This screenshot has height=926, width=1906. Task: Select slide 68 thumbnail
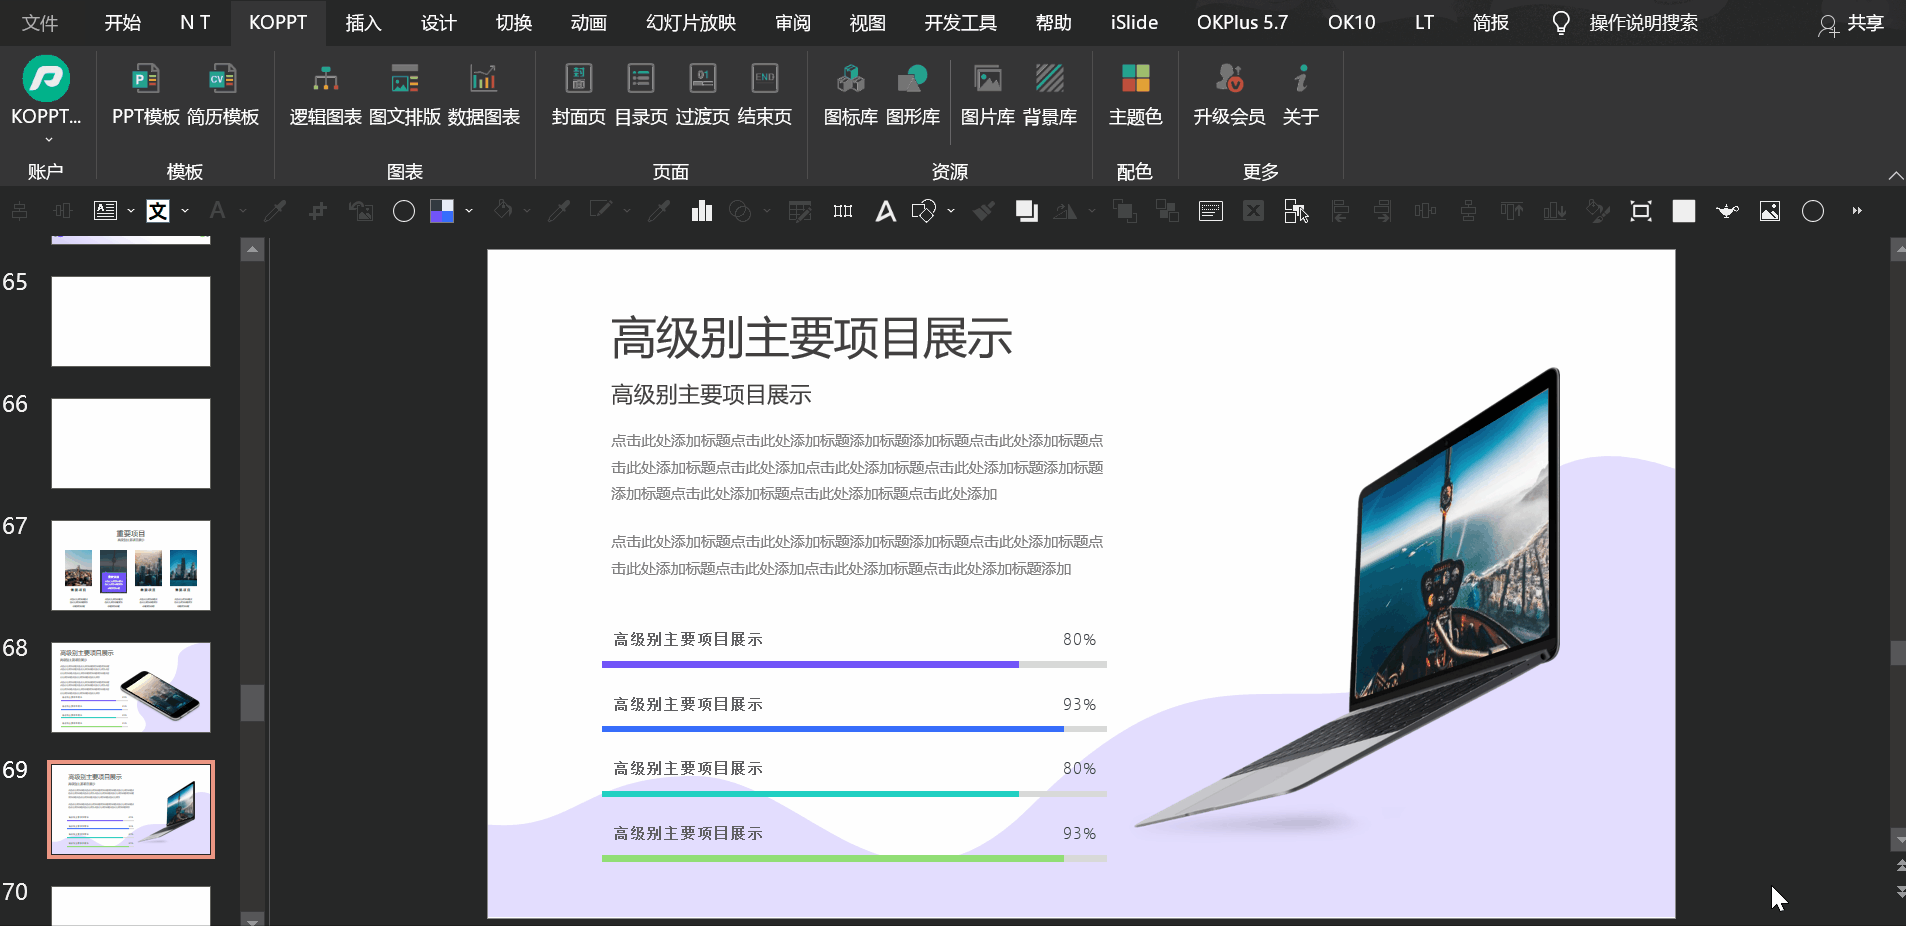[131, 687]
